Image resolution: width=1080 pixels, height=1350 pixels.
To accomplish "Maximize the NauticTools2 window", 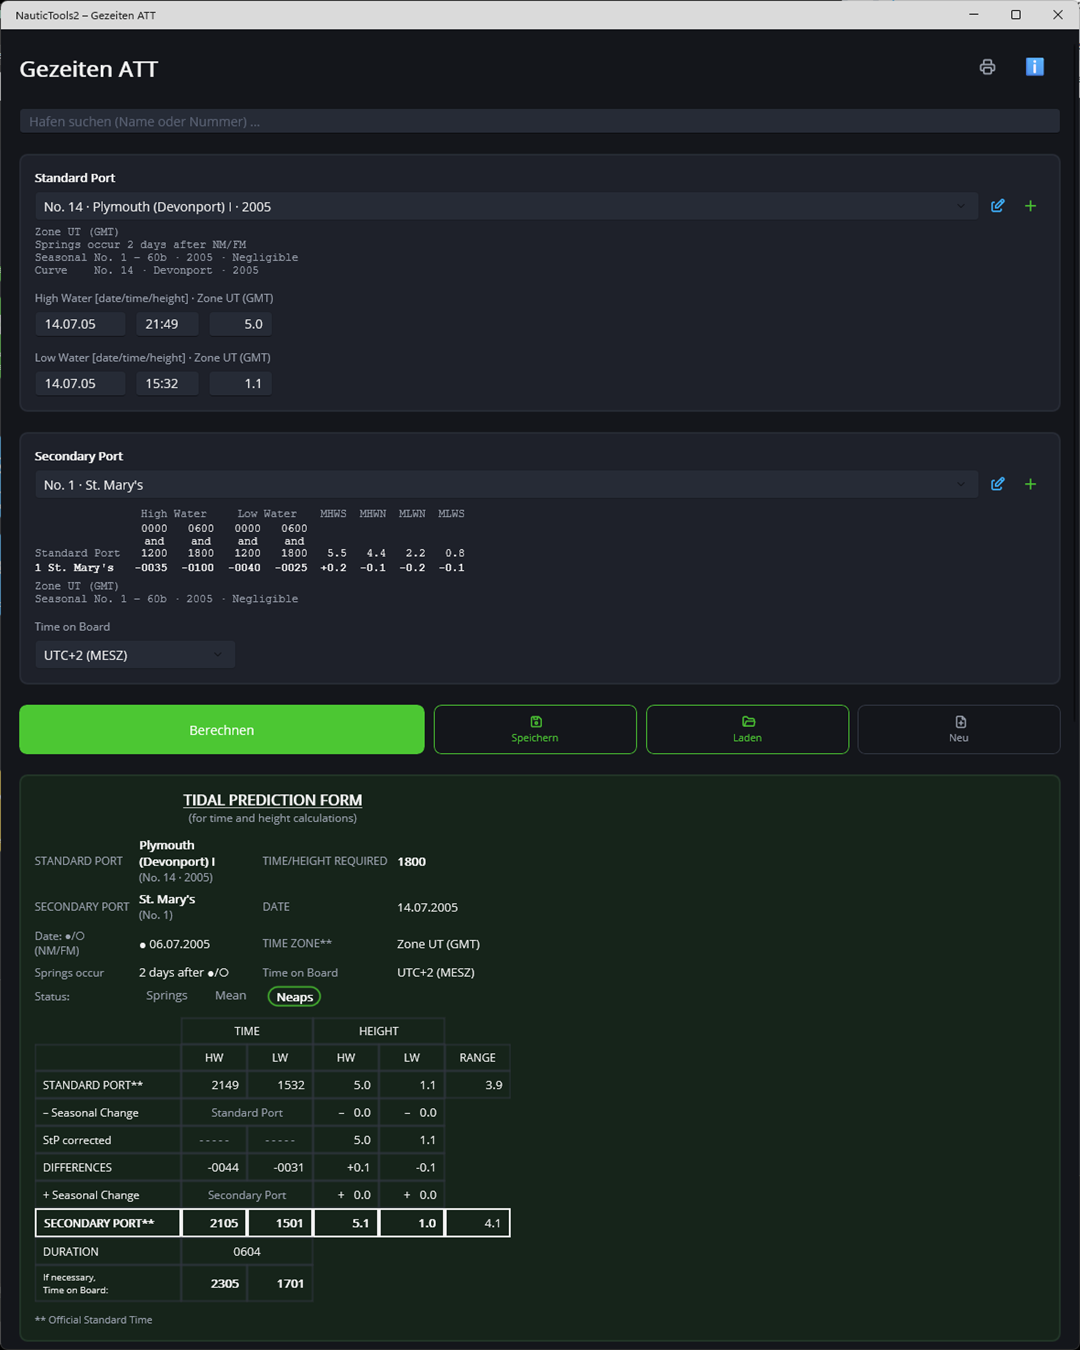I will point(1016,15).
